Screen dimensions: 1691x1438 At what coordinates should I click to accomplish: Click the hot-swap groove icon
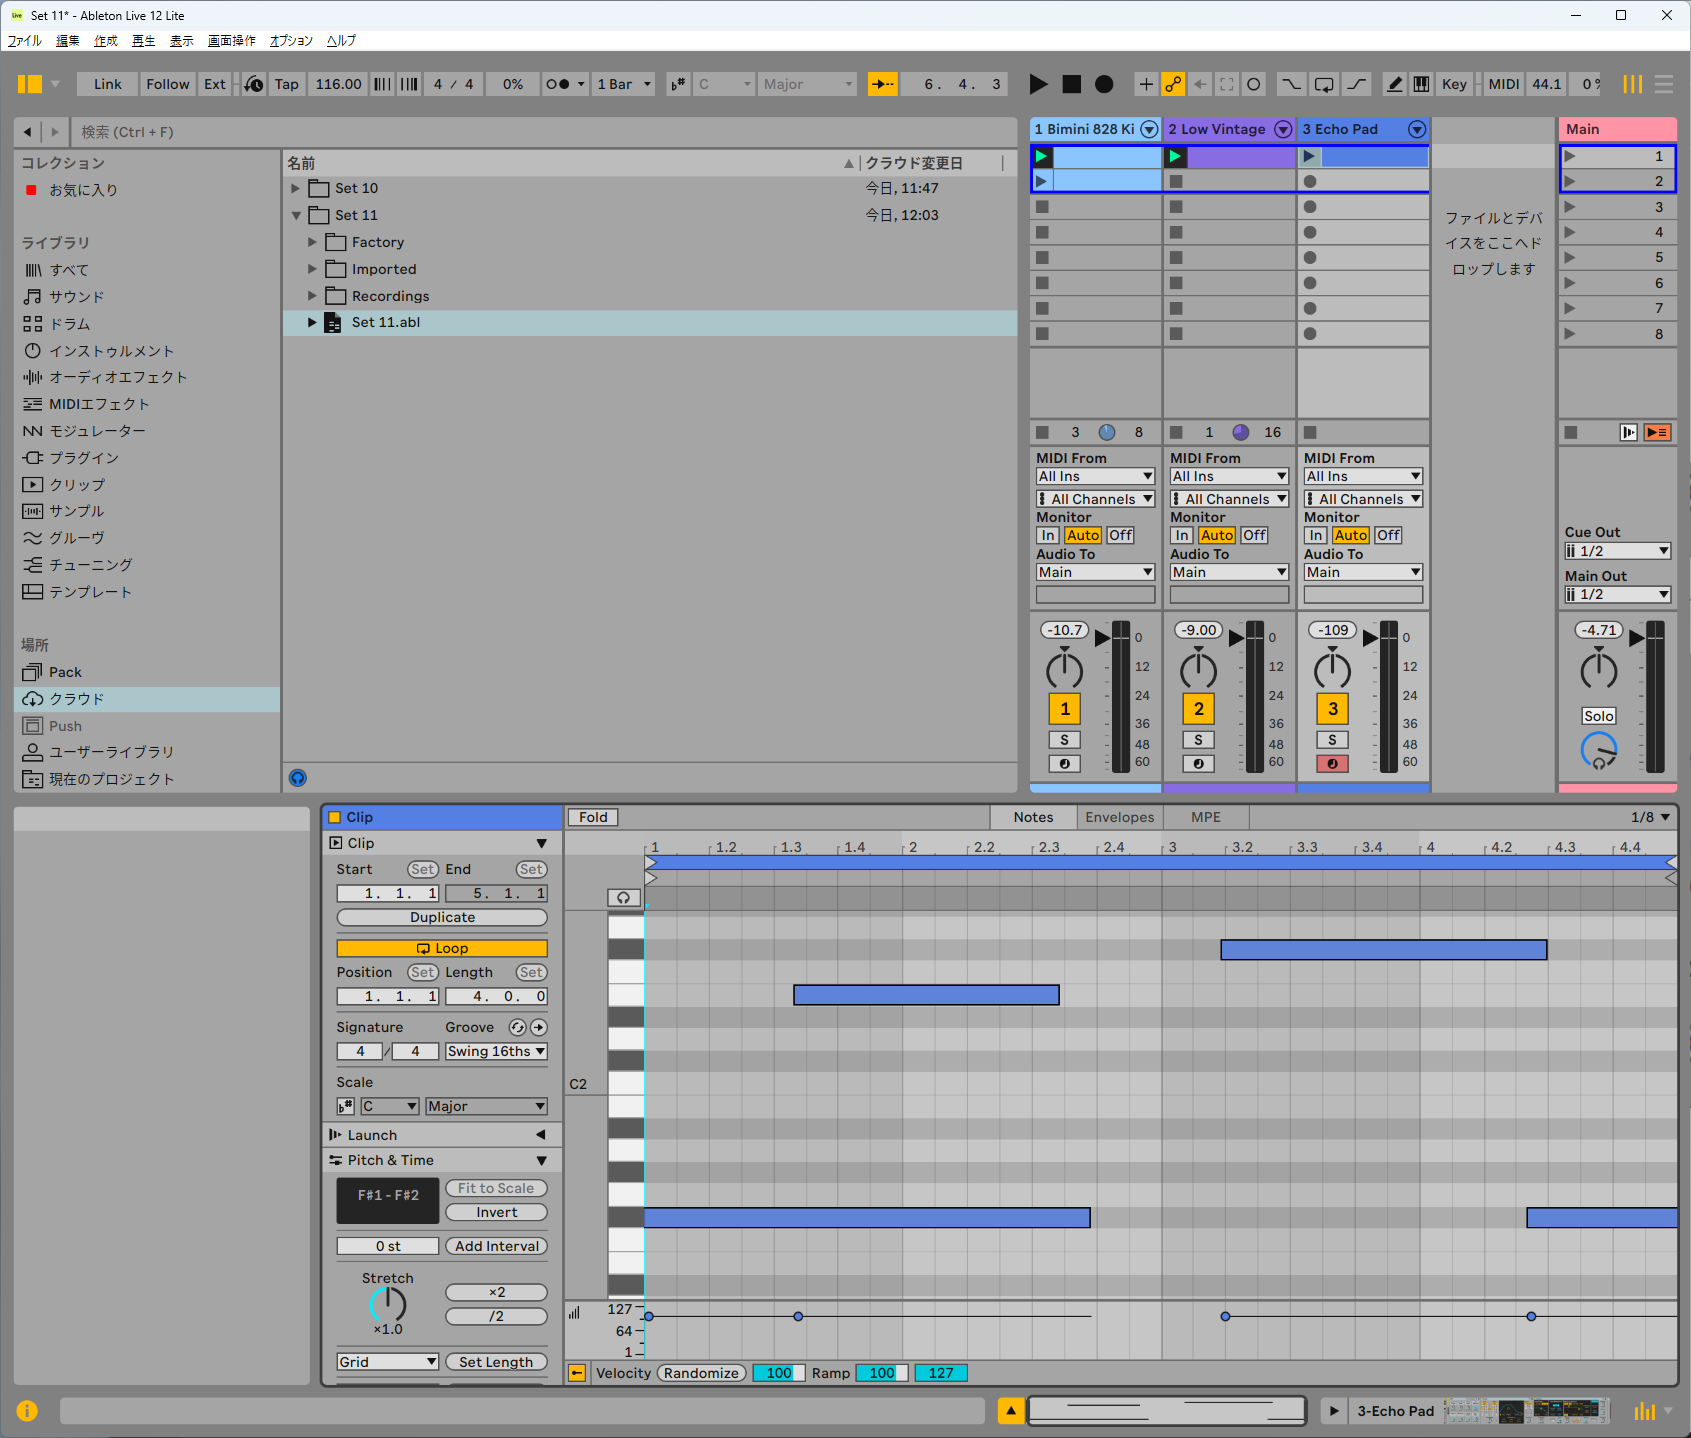click(x=517, y=1027)
